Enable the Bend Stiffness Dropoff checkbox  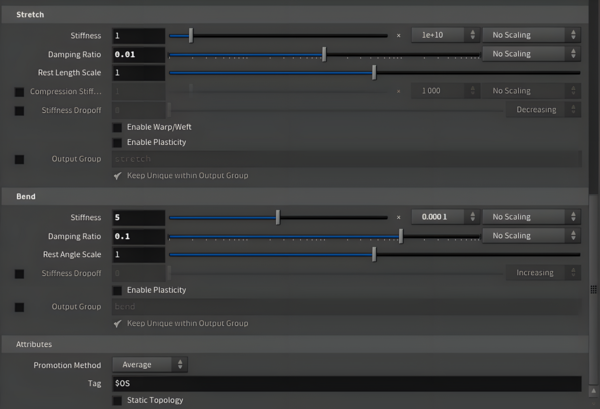[19, 274]
